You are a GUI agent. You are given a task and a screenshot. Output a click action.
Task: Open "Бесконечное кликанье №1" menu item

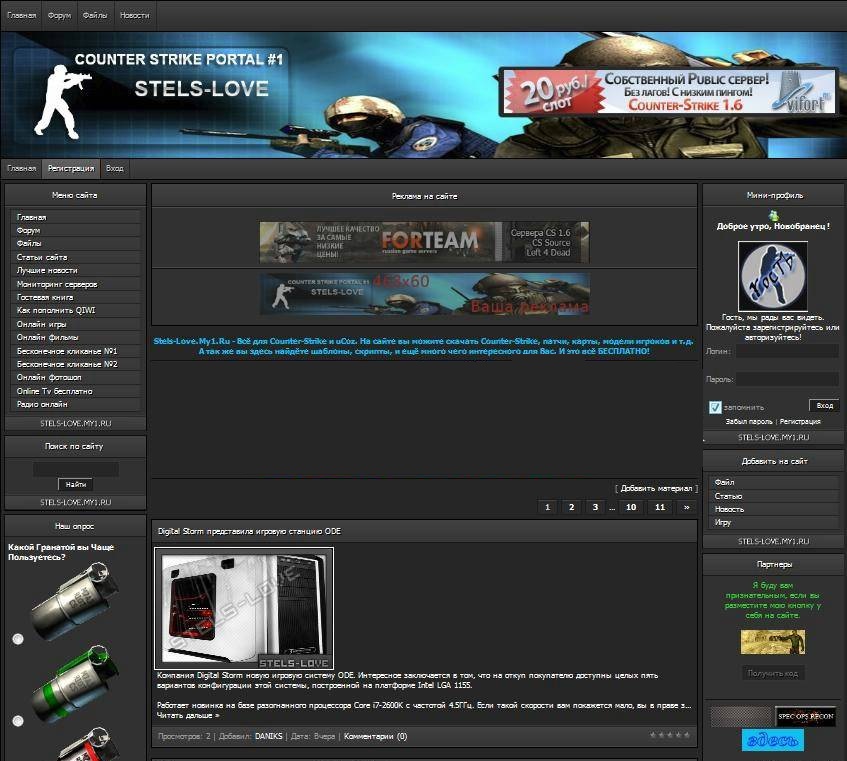point(76,351)
